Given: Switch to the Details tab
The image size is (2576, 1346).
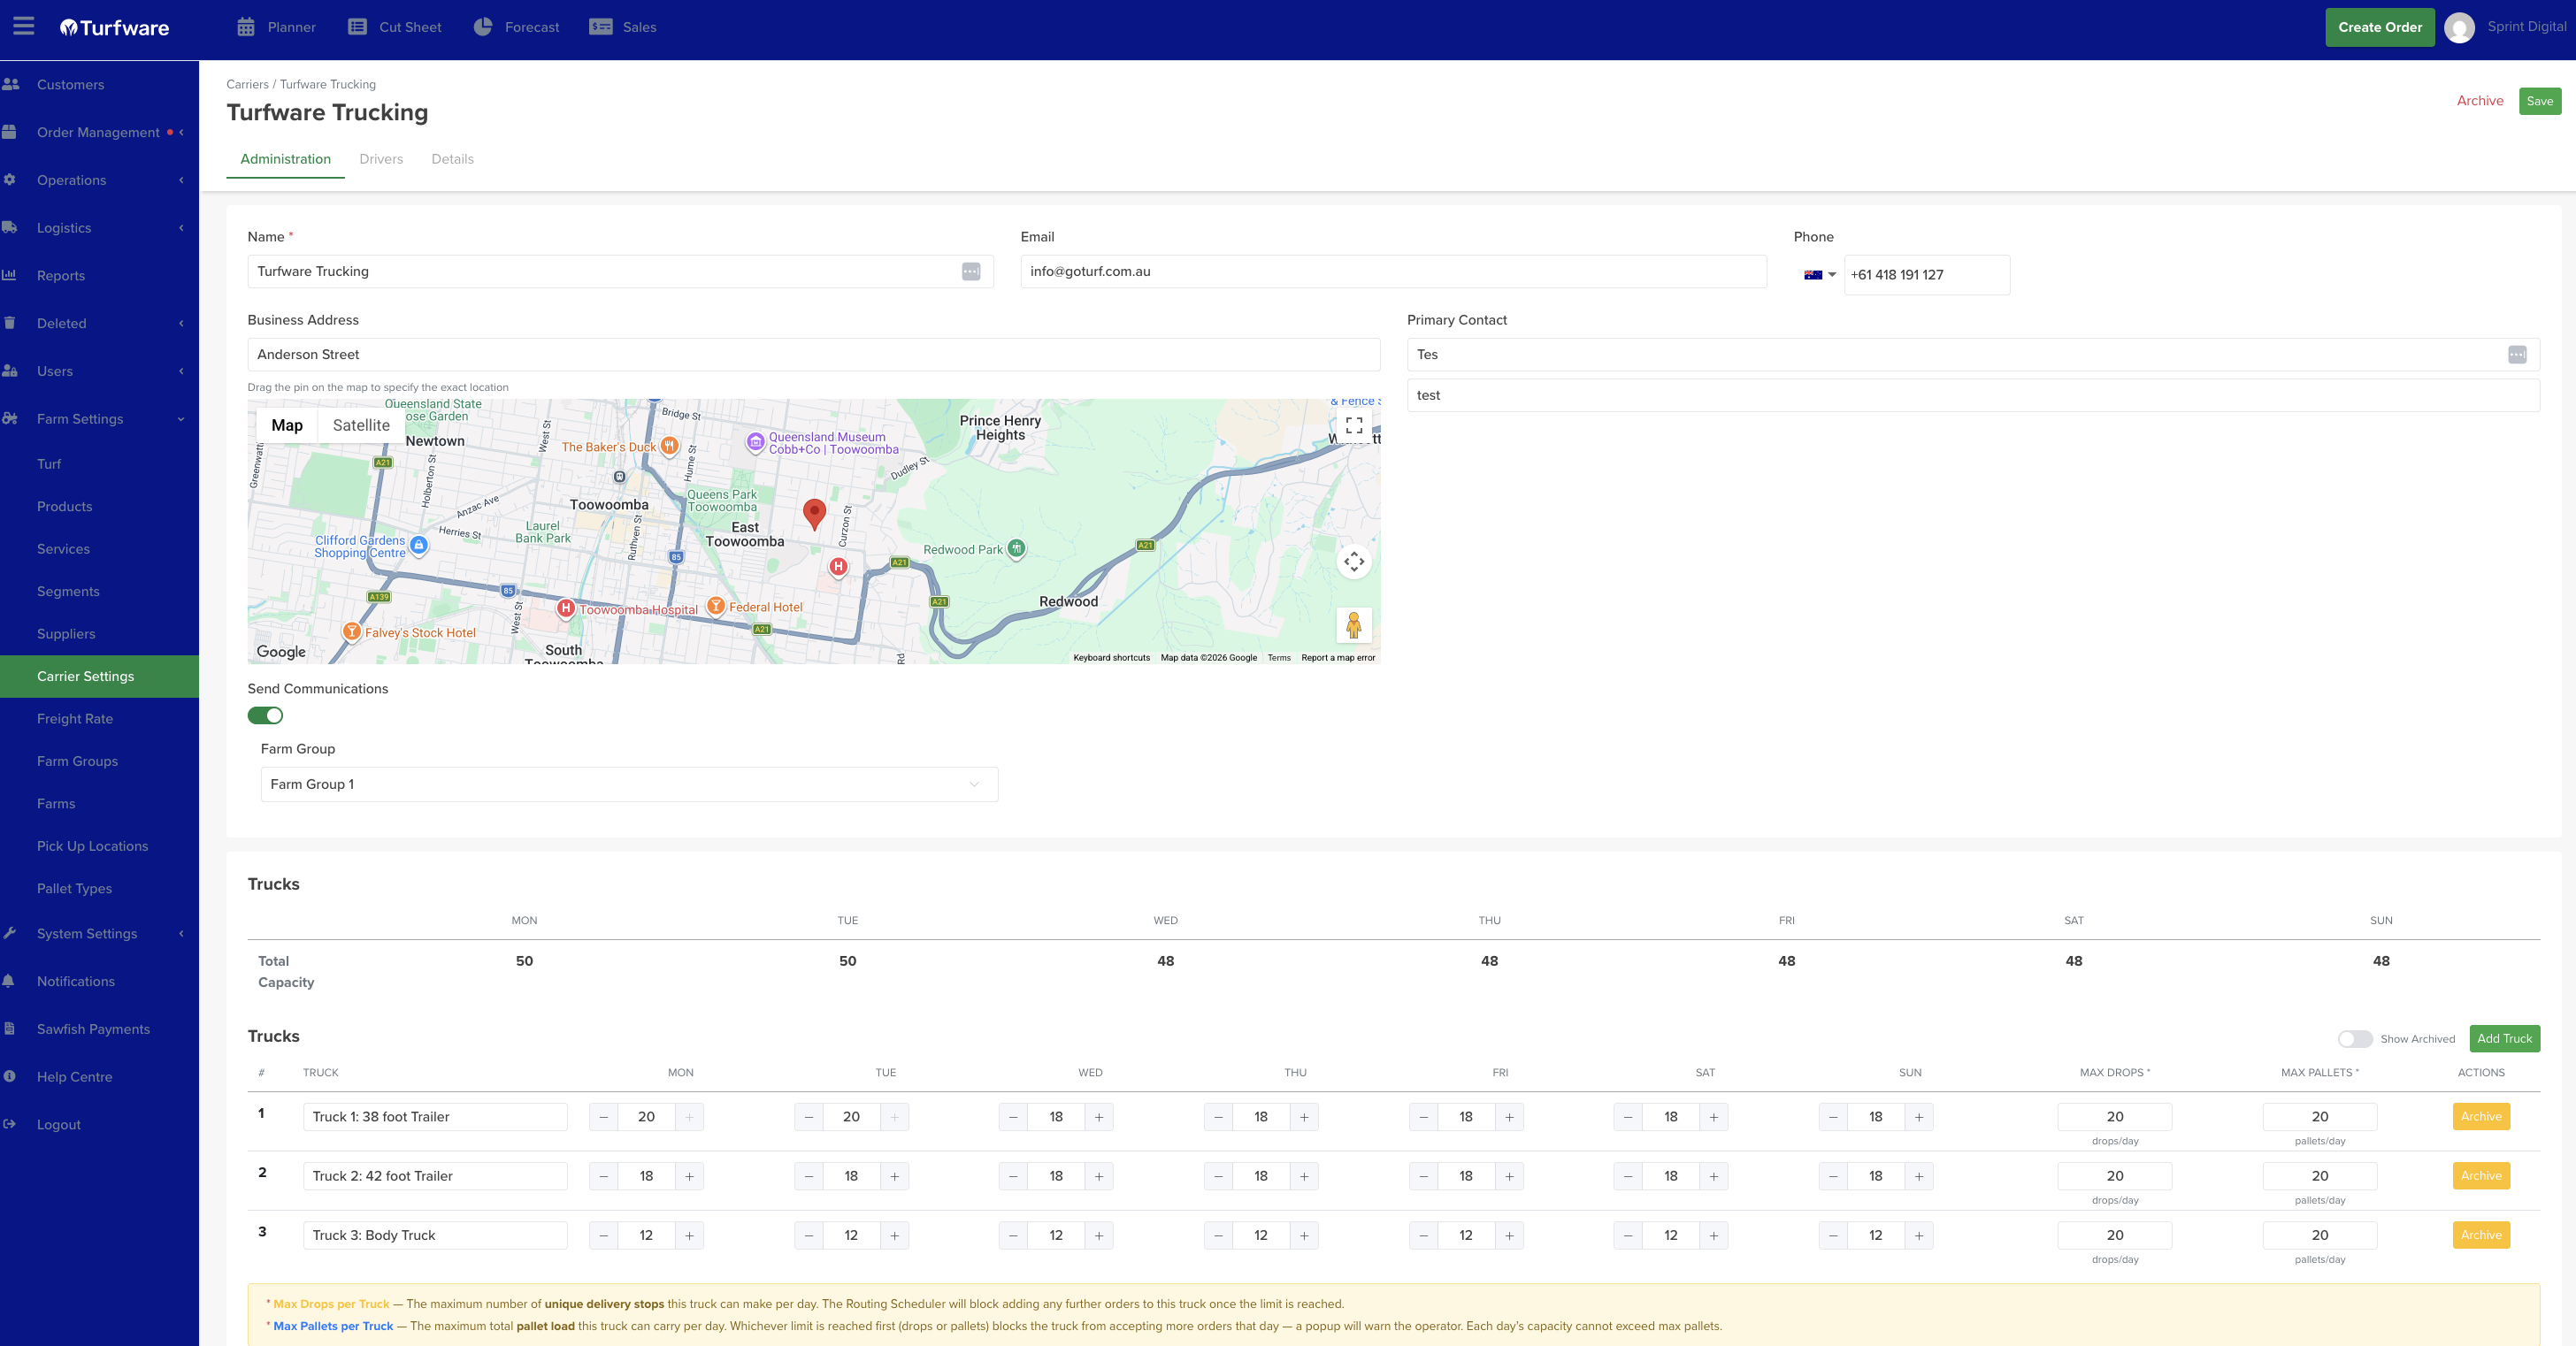Looking at the screenshot, I should pyautogui.click(x=452, y=159).
